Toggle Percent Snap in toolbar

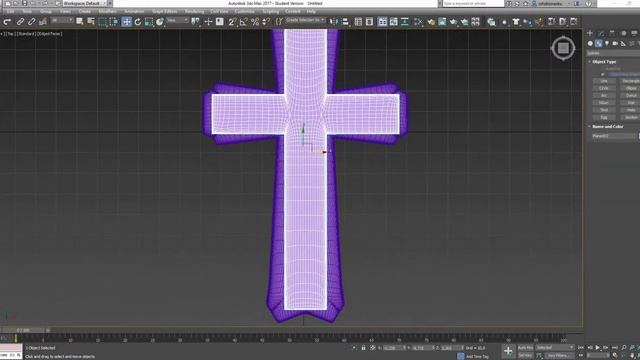pyautogui.click(x=255, y=22)
